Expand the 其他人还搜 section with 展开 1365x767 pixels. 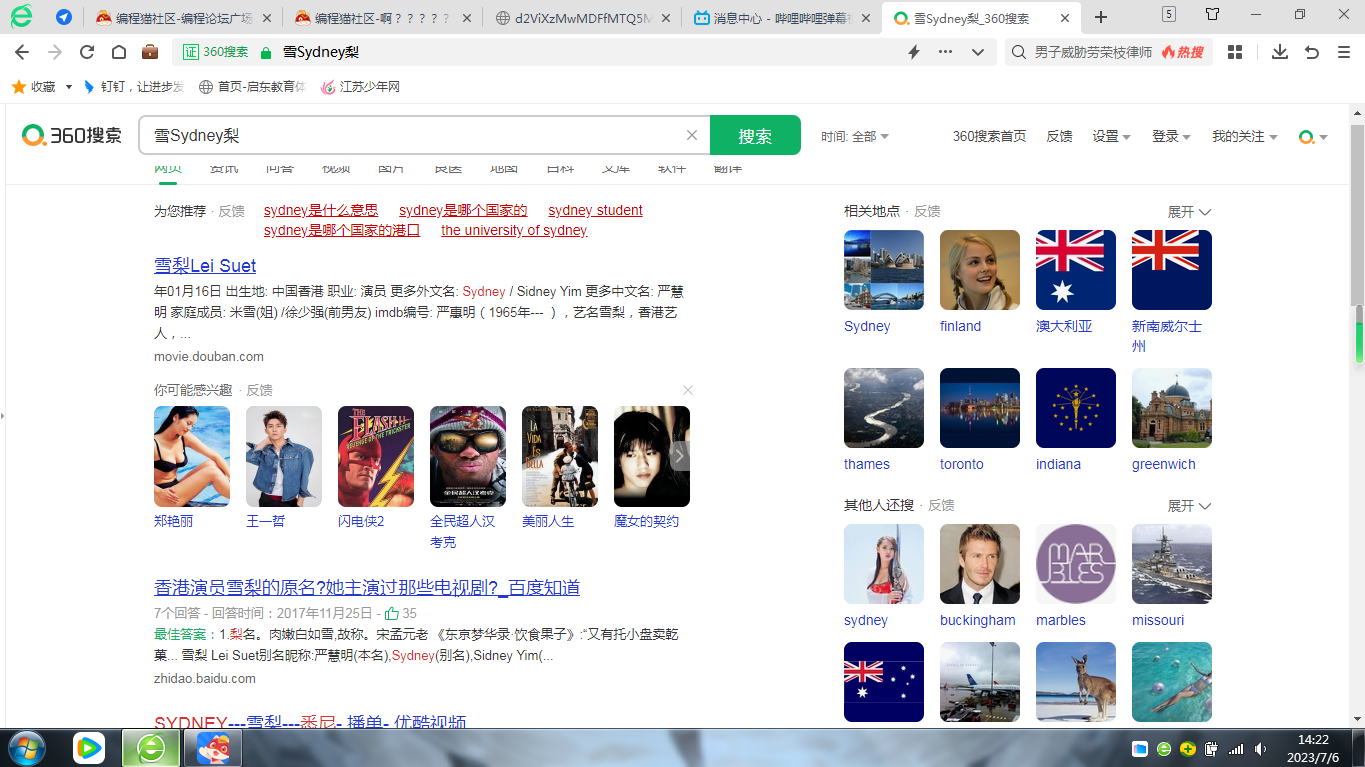click(1190, 506)
